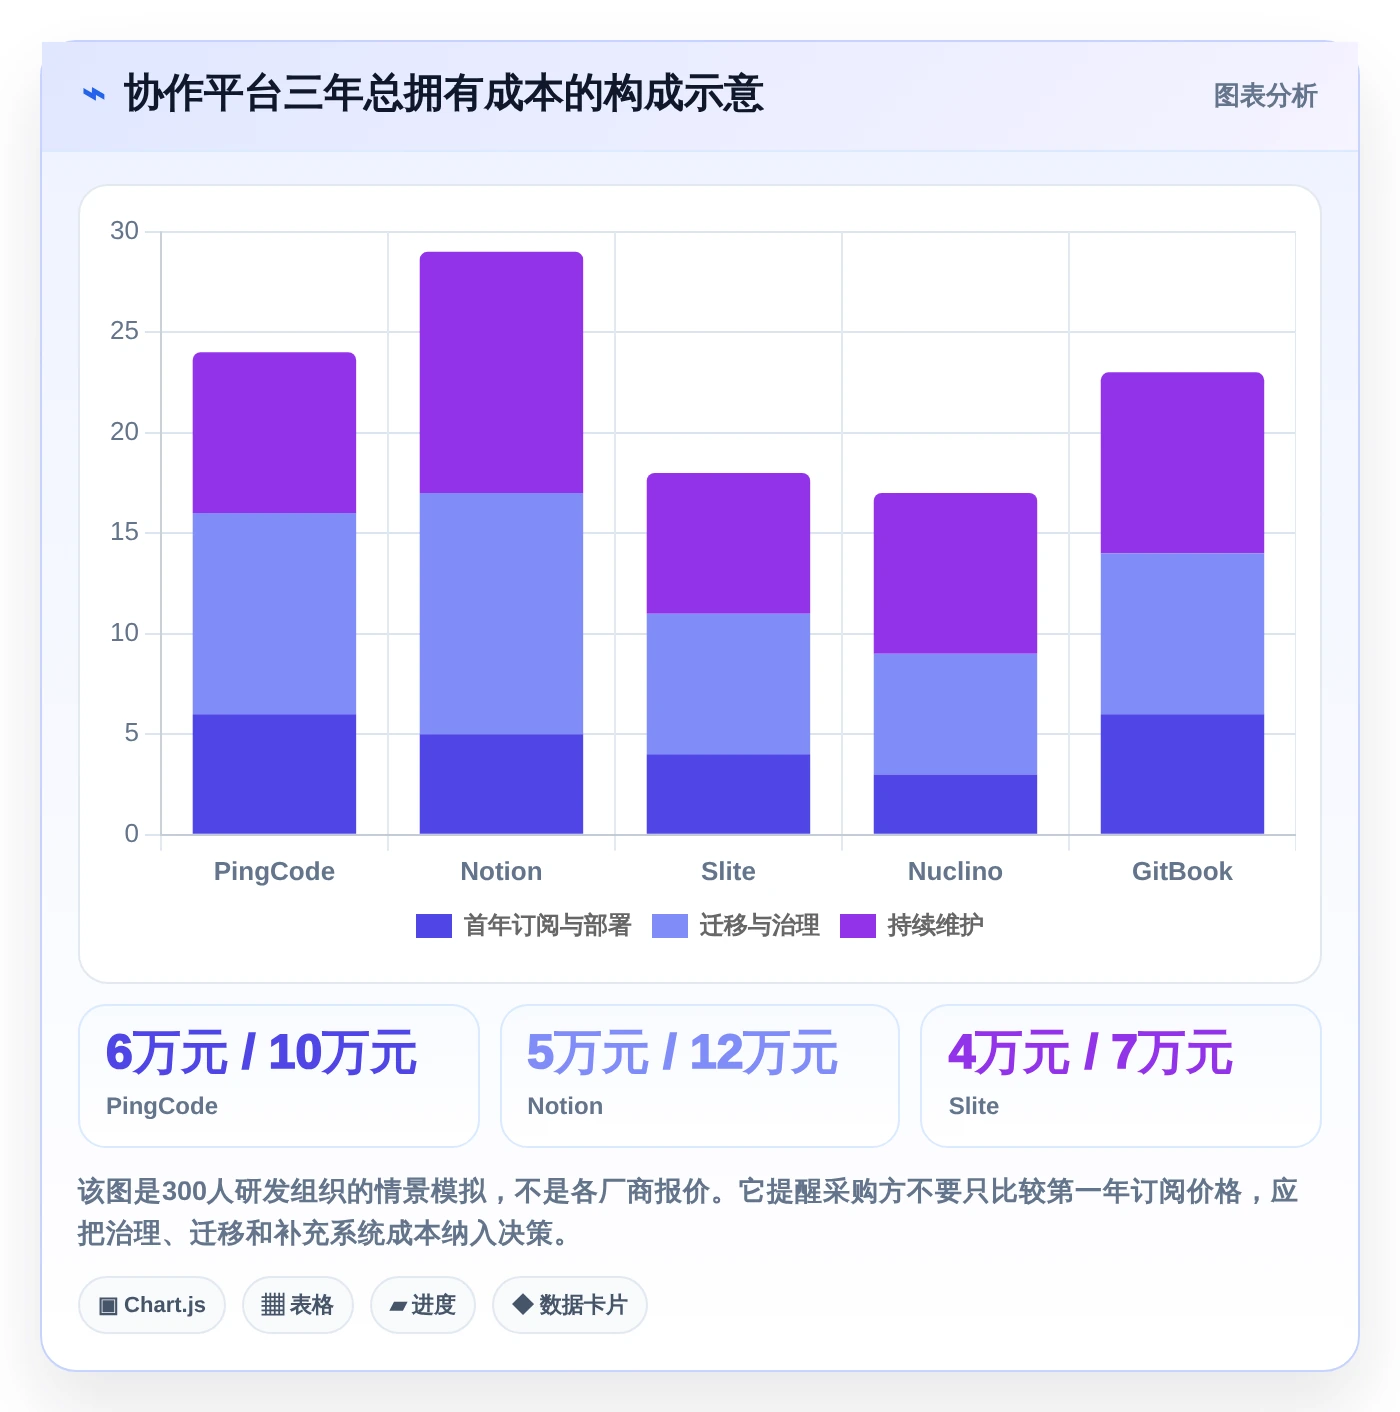Image resolution: width=1400 pixels, height=1412 pixels.
Task: Click Nuclino's top purple 持续维护 segment
Action: click(x=955, y=573)
